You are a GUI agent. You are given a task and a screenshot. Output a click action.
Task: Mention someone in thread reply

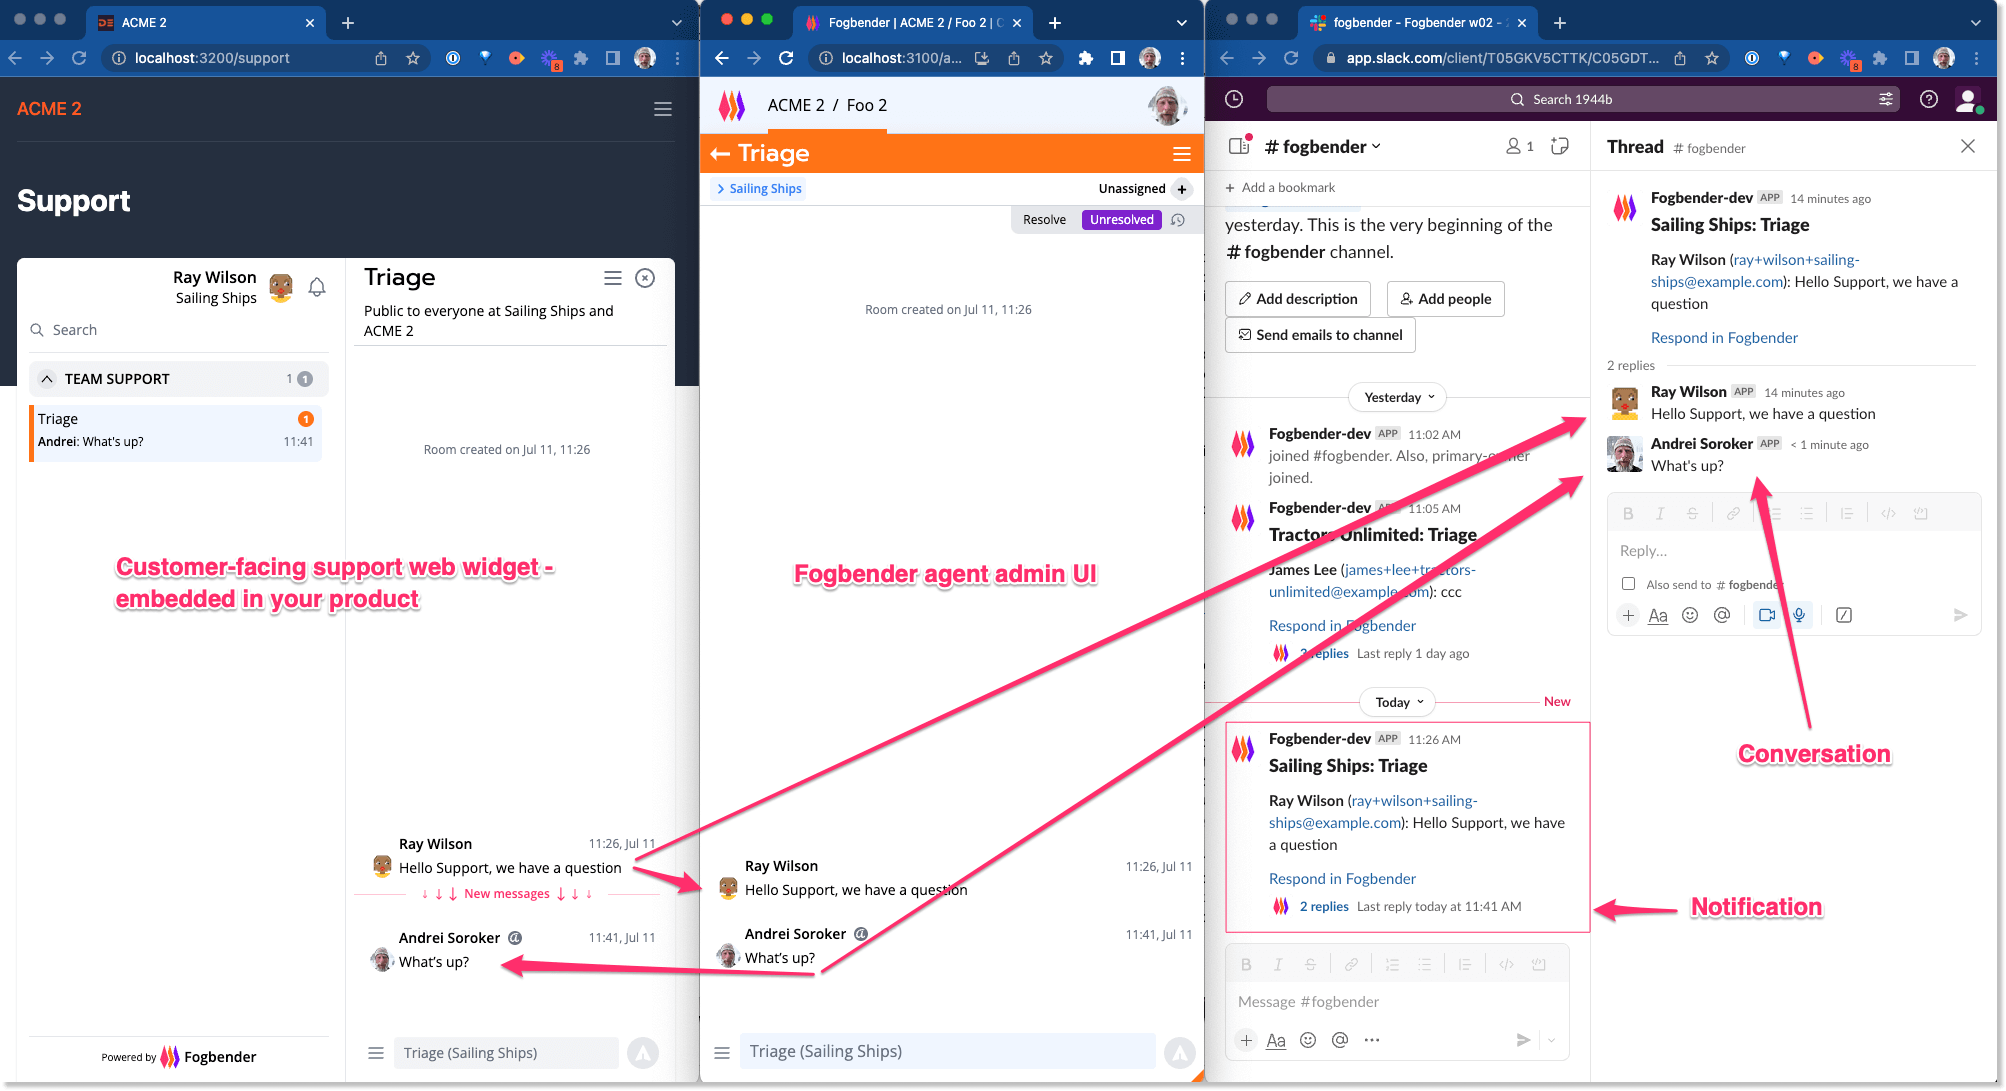tap(1722, 615)
